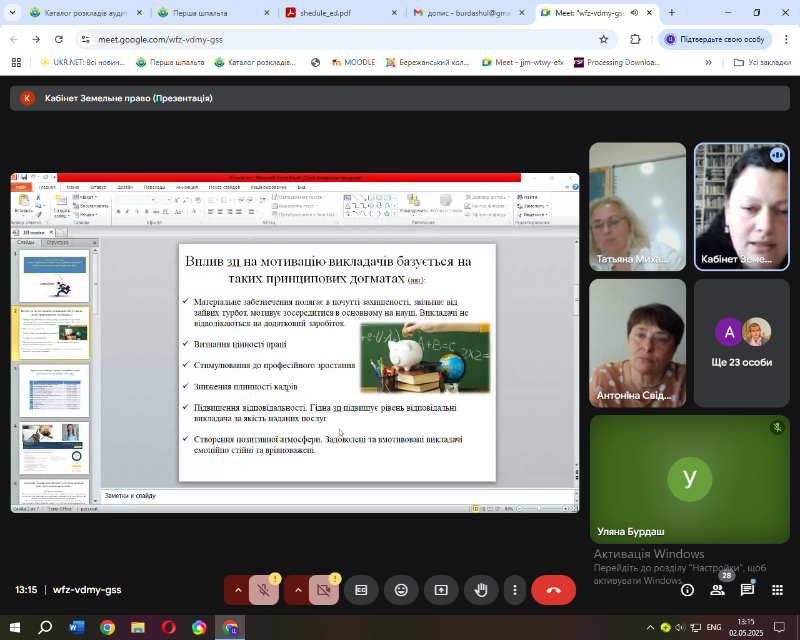The height and width of the screenshot is (640, 800).
Task: Open the activities grid icon
Action: pos(776,590)
